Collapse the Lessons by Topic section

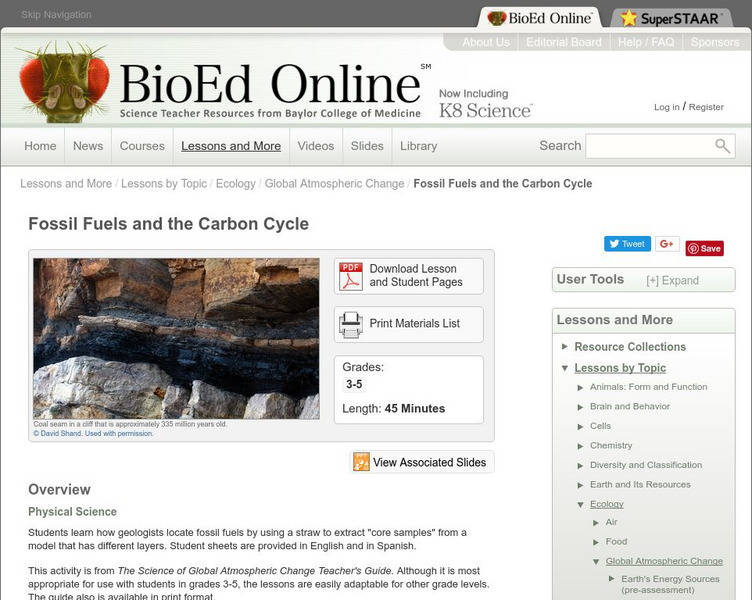point(565,368)
